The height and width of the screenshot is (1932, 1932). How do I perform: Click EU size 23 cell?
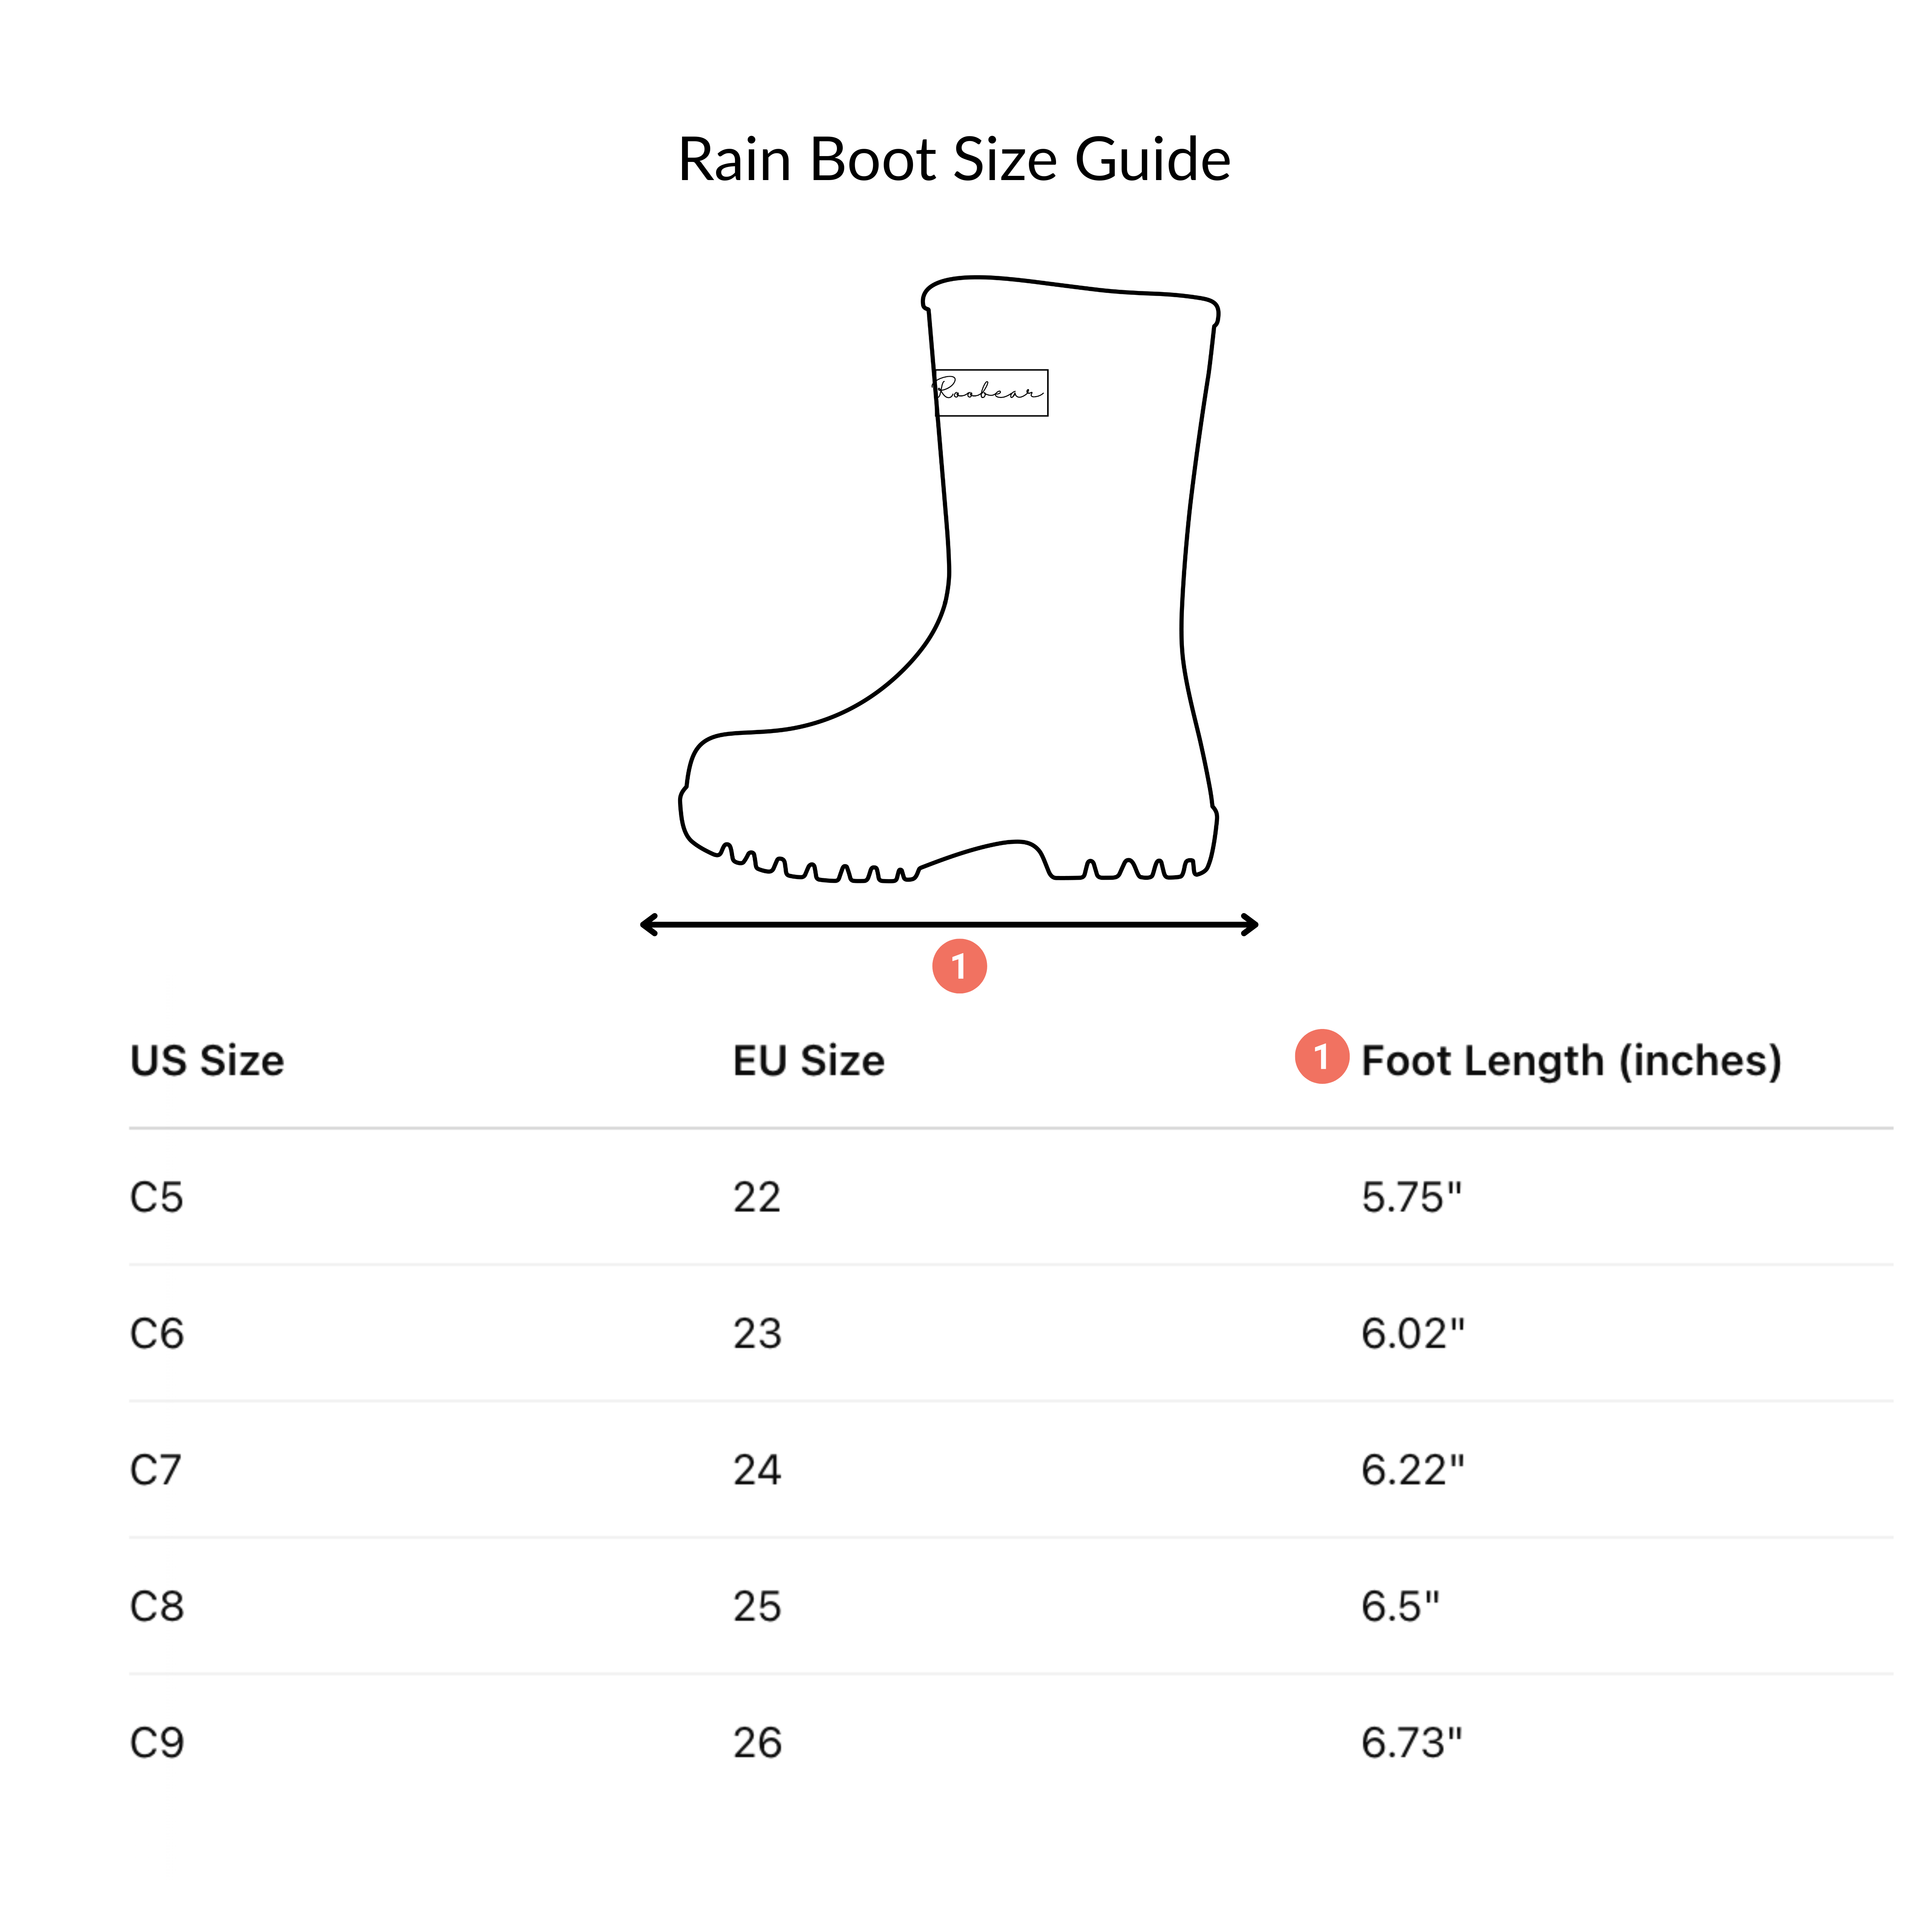pyautogui.click(x=757, y=1334)
